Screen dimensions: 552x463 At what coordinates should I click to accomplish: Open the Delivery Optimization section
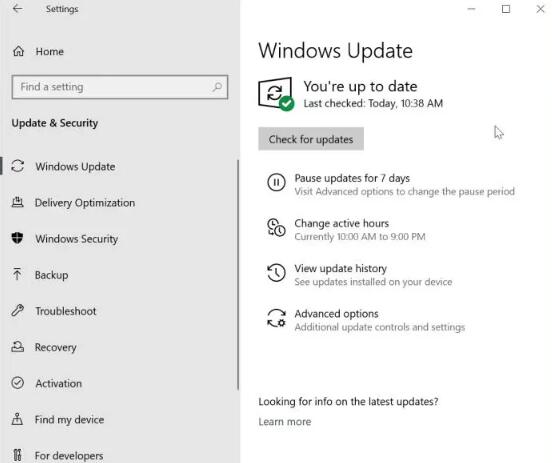tap(85, 203)
